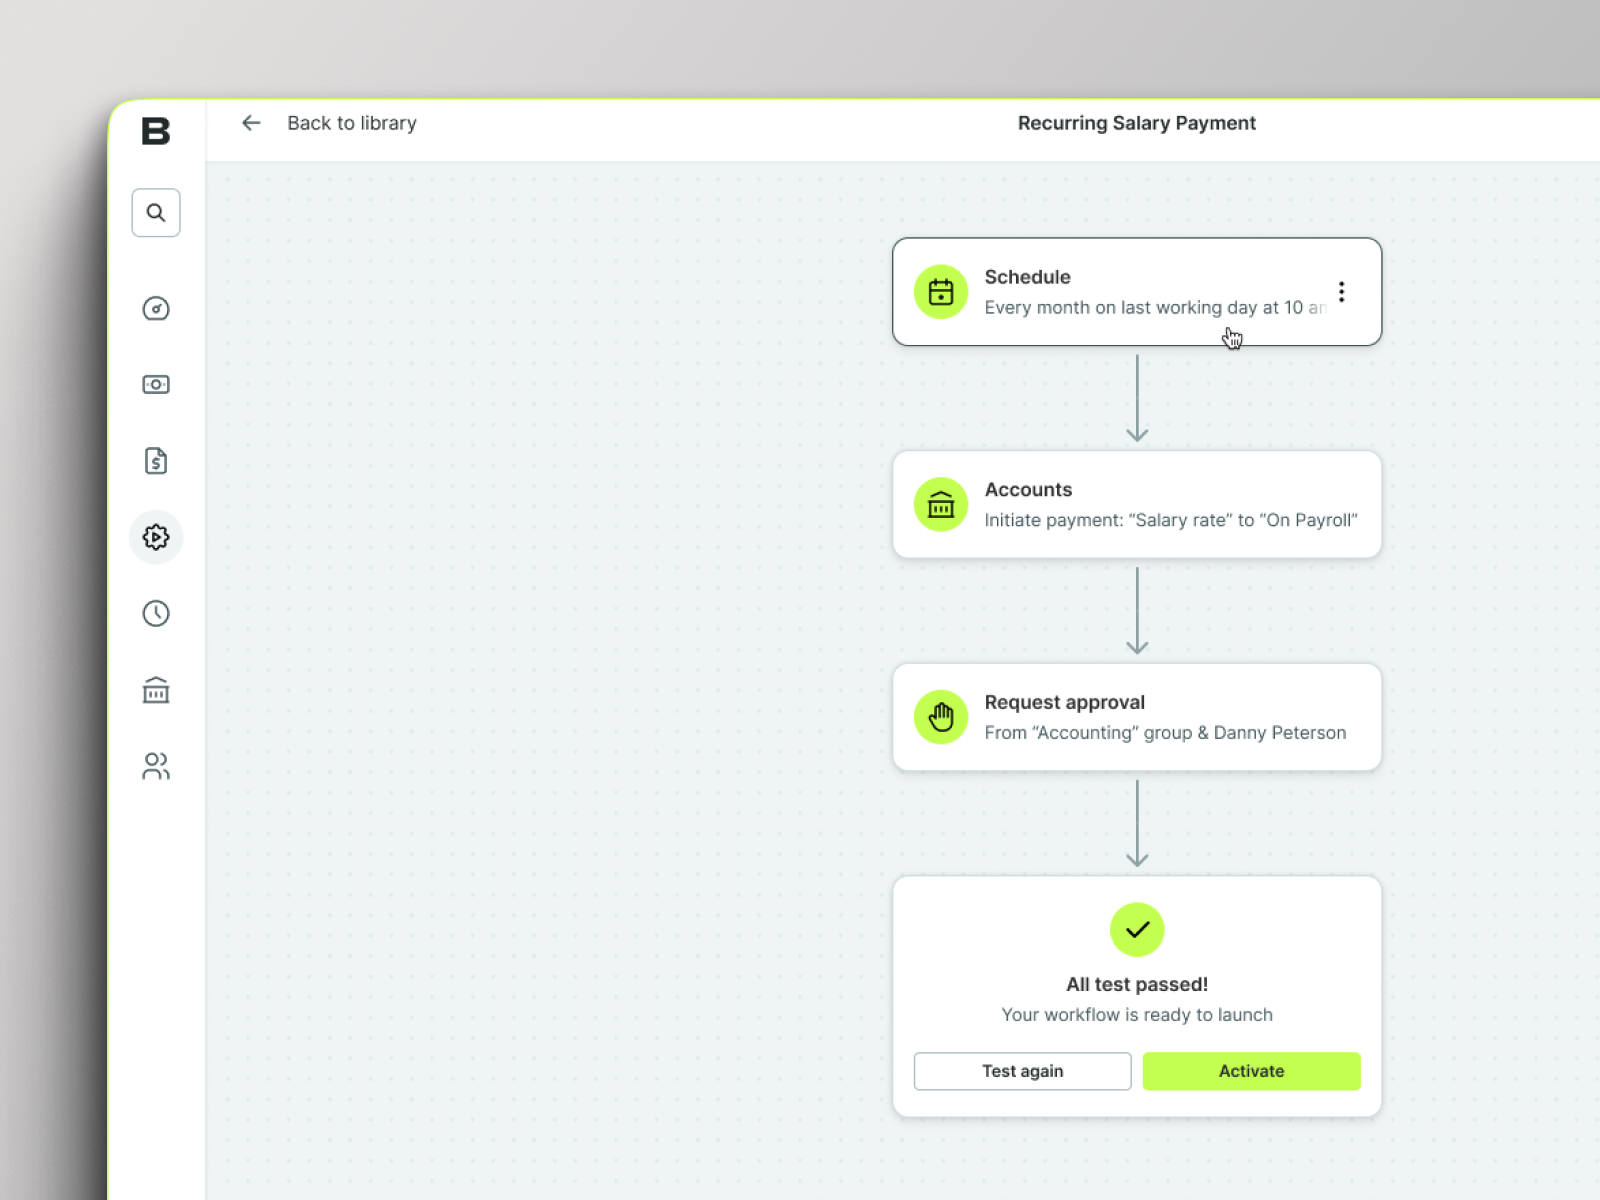Image resolution: width=1600 pixels, height=1200 pixels.
Task: Select the Request approval step card
Action: pos(1137,717)
